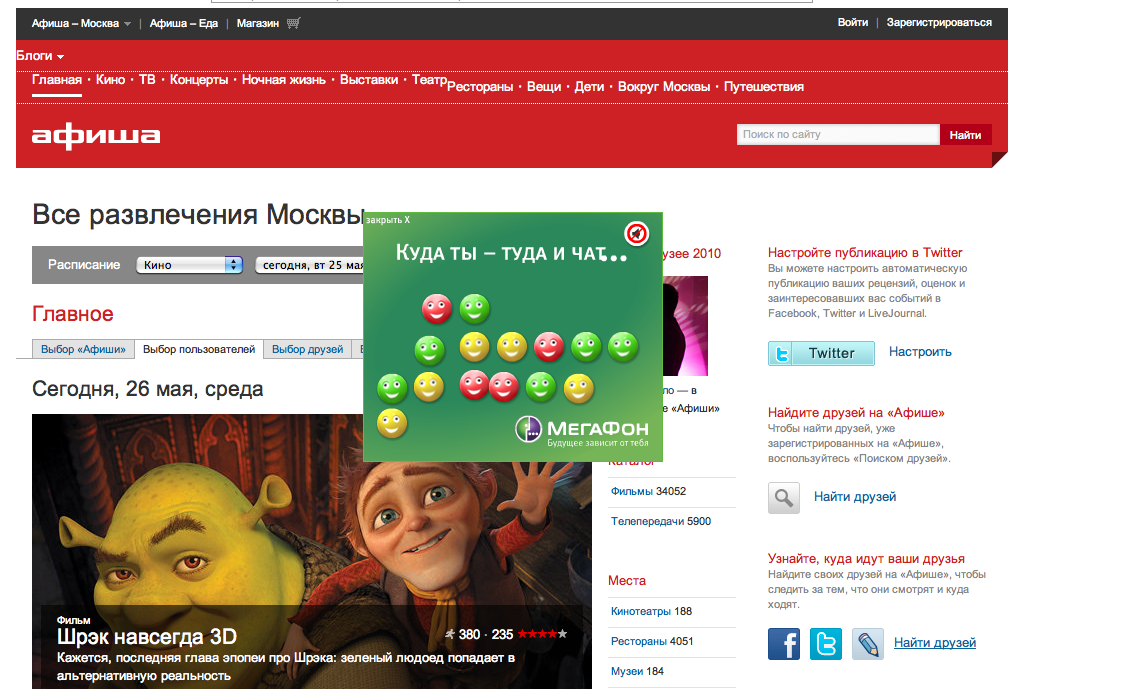Open the Магазин link

coord(258,23)
